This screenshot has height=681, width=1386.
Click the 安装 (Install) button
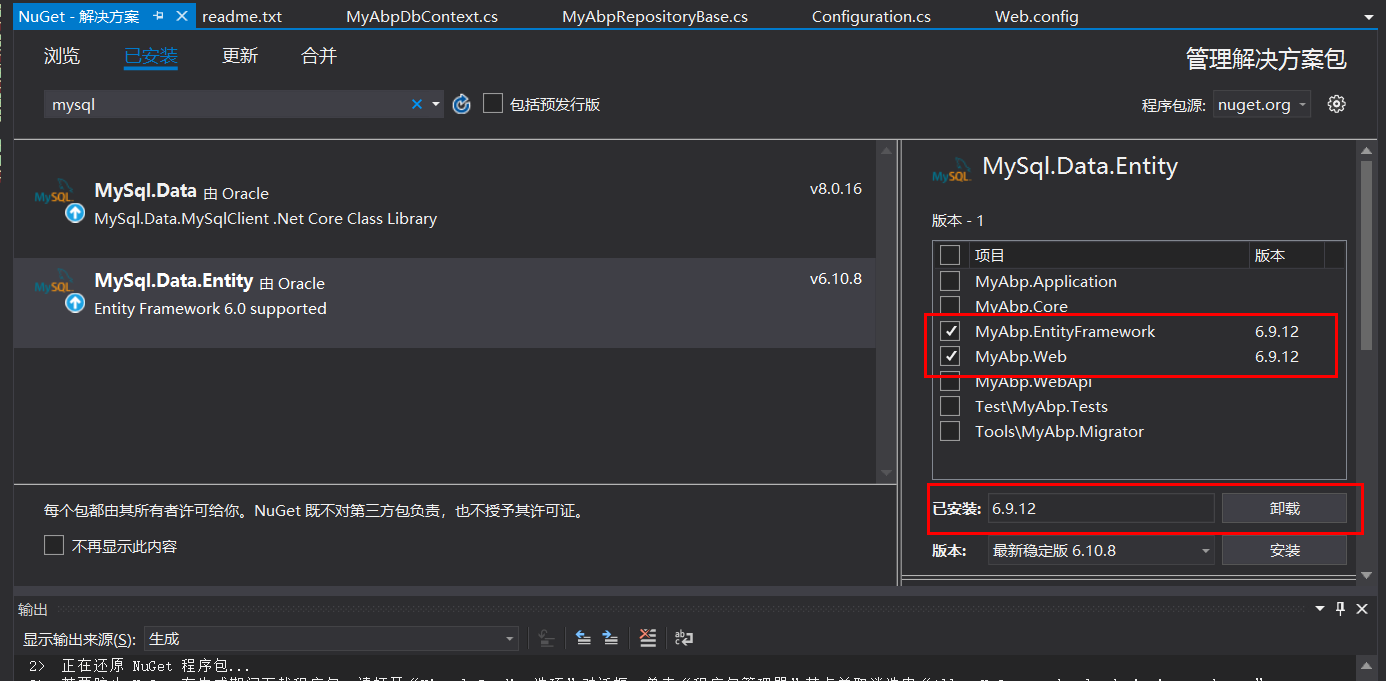[x=1284, y=550]
